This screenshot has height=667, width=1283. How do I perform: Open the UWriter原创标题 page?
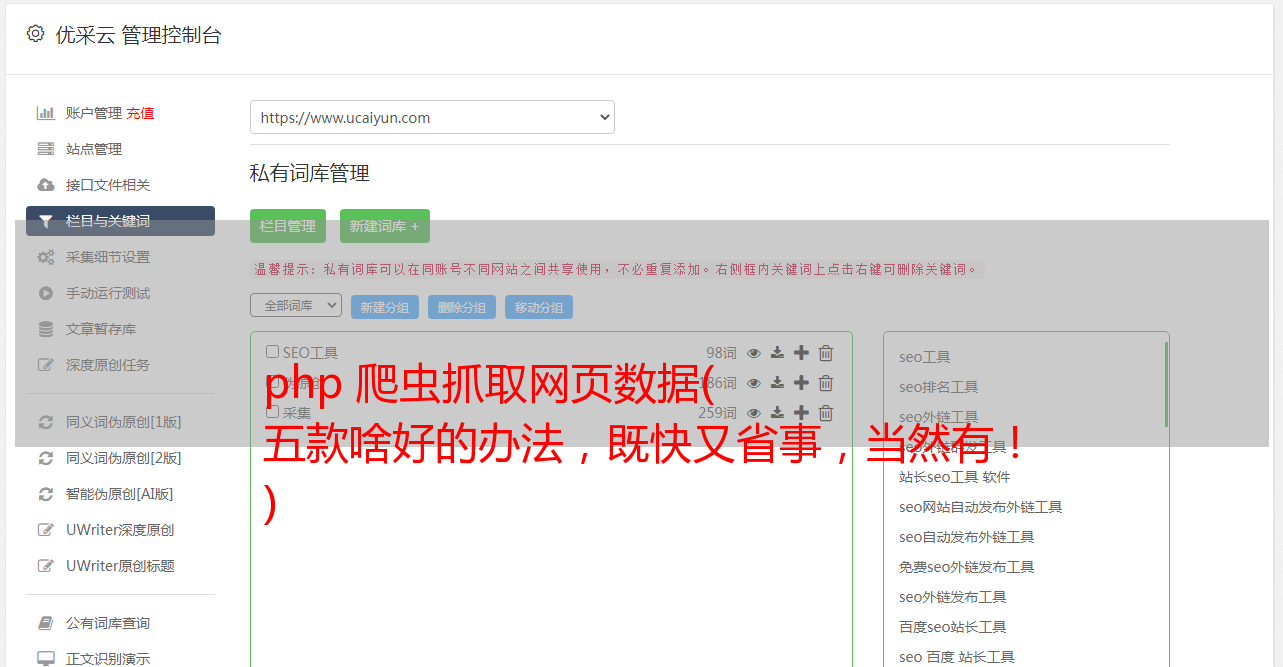pyautogui.click(x=120, y=566)
